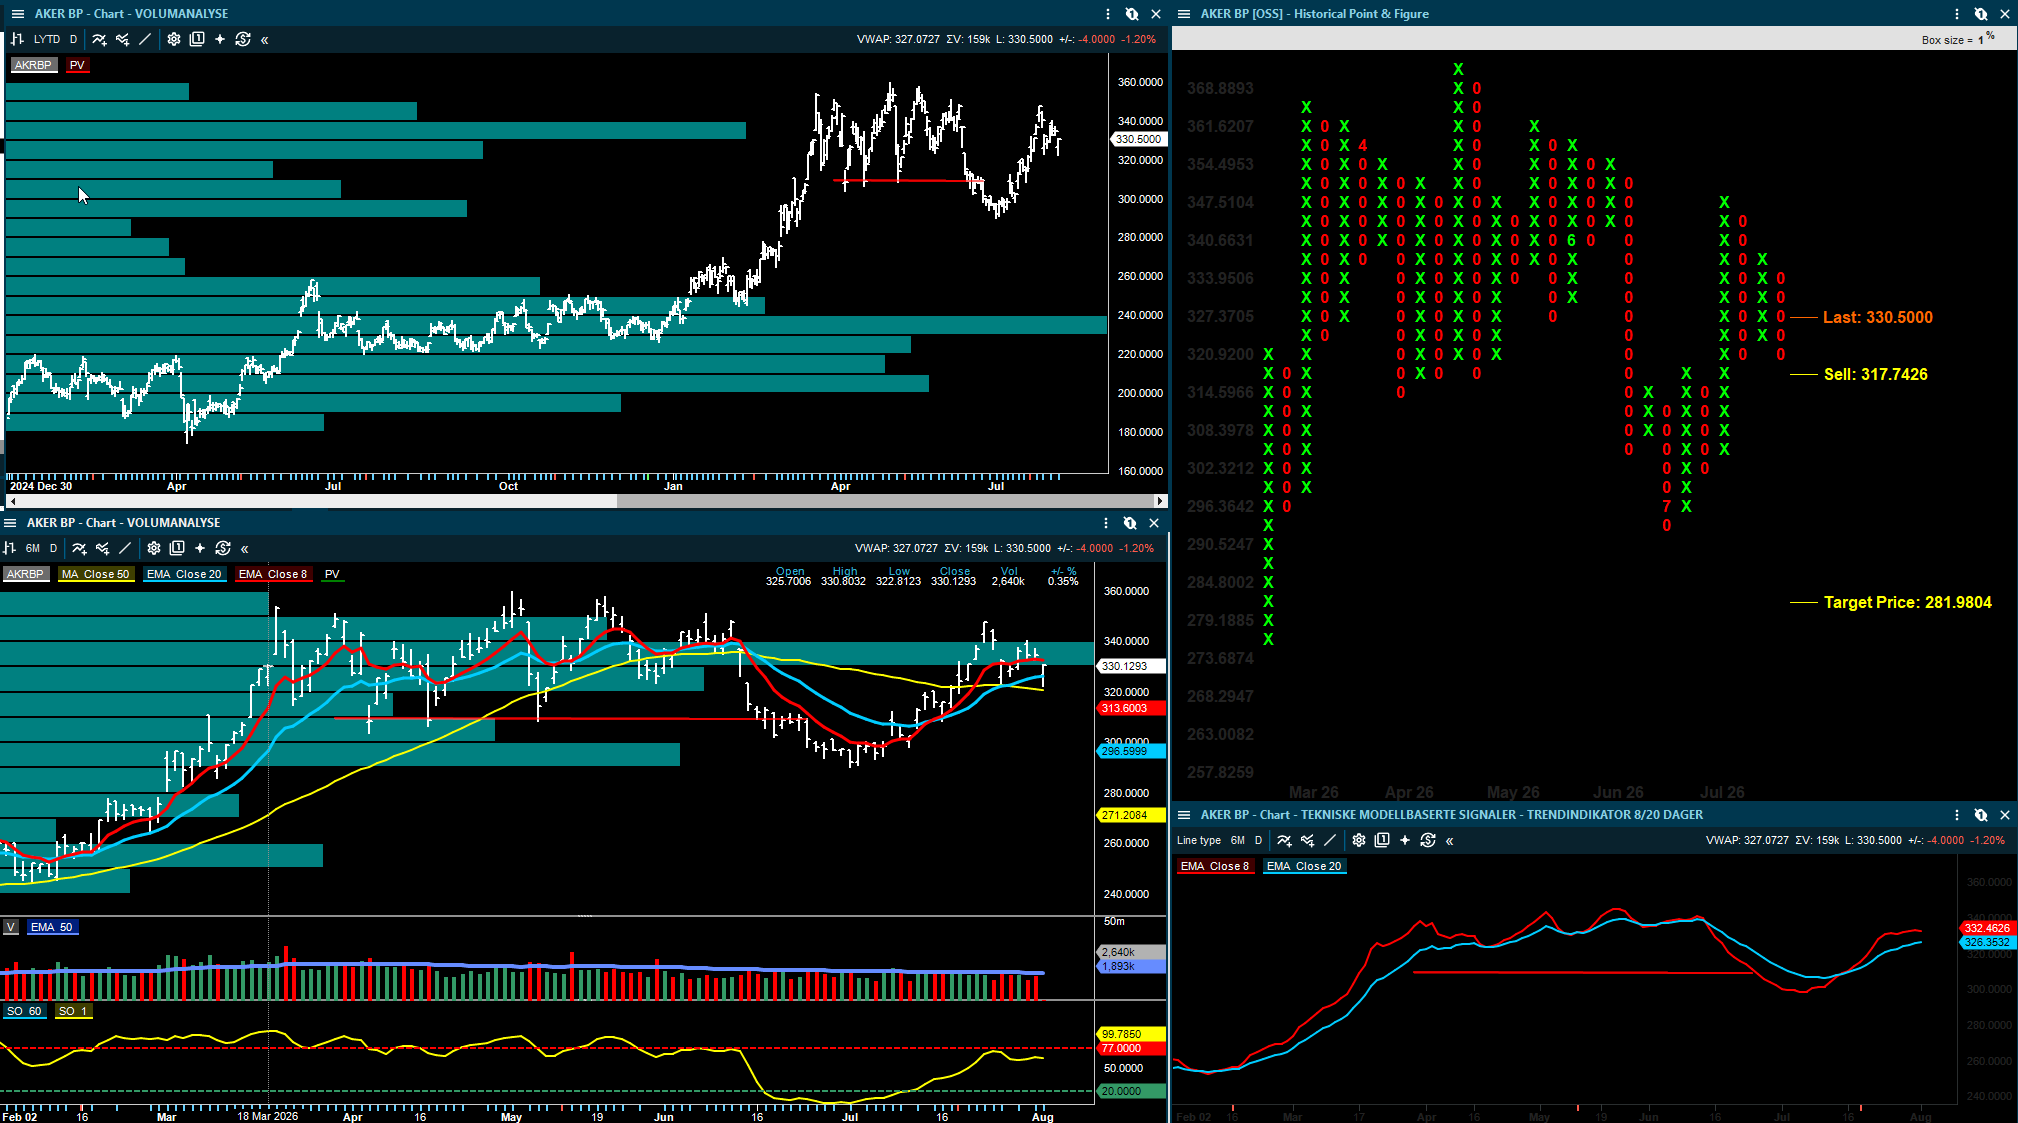This screenshot has width=2018, height=1123.
Task: Select trend line tool in top VOLUMANALYSE toolbar
Action: click(145, 39)
